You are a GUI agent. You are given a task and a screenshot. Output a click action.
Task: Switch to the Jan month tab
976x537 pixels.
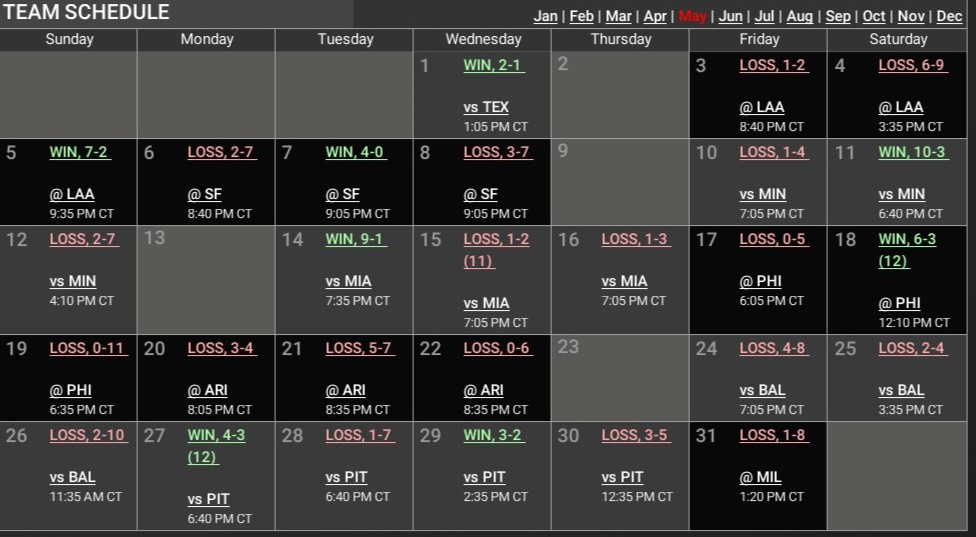(x=545, y=16)
